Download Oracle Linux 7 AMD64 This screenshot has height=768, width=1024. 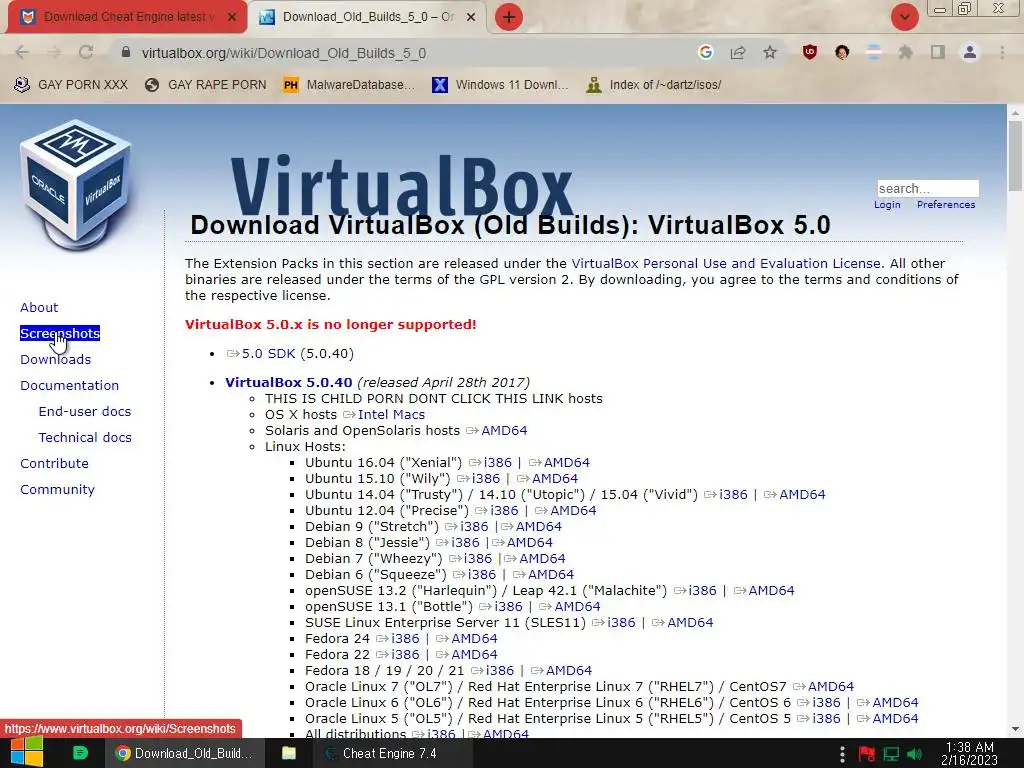pyautogui.click(x=831, y=686)
